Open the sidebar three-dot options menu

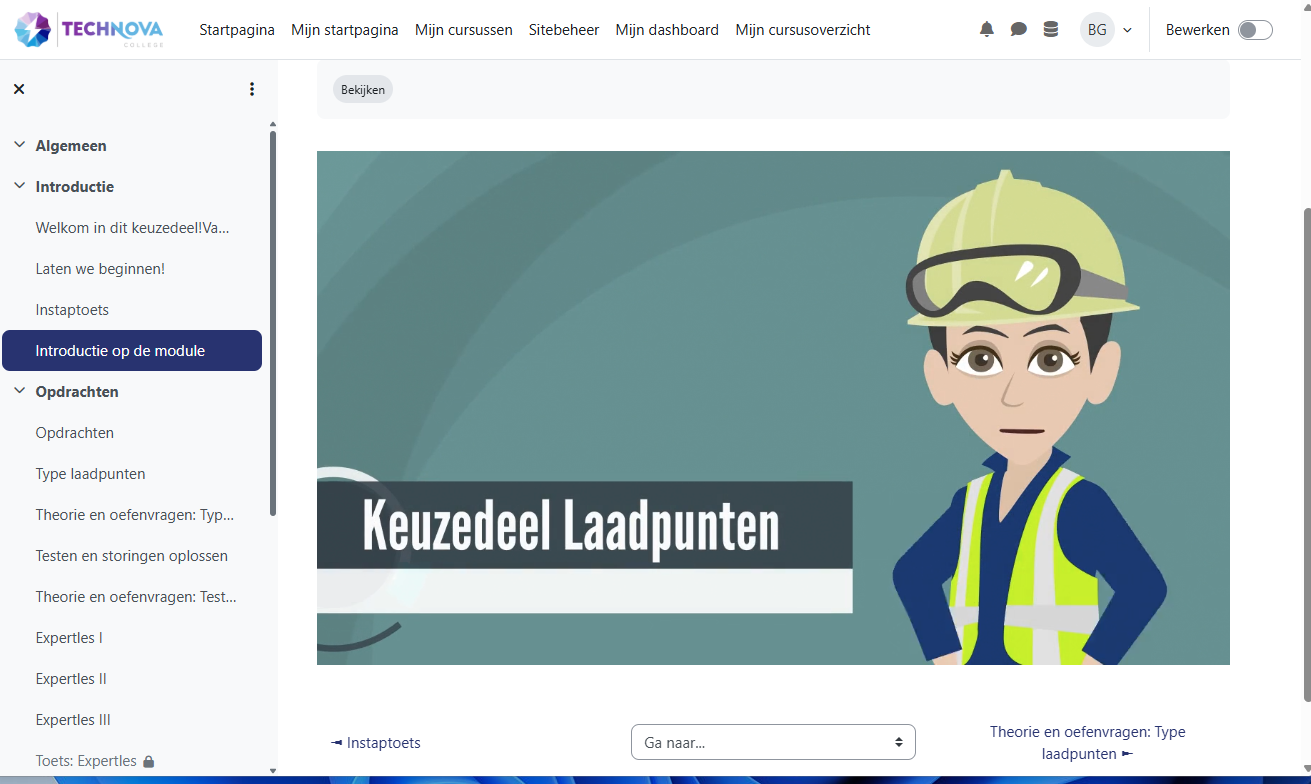point(252,89)
